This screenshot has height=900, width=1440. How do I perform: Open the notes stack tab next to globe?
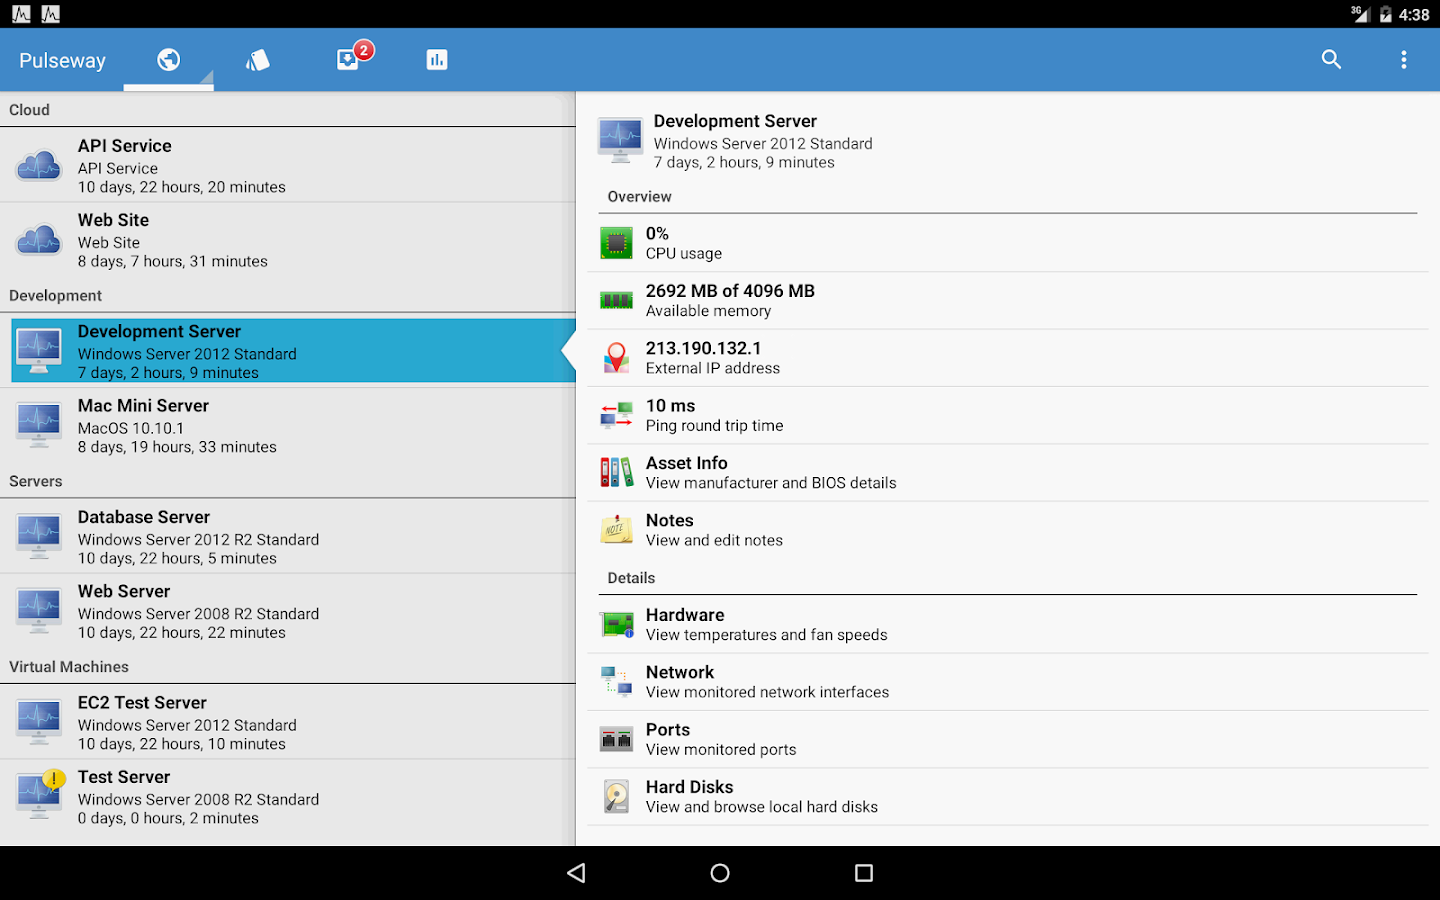258,60
